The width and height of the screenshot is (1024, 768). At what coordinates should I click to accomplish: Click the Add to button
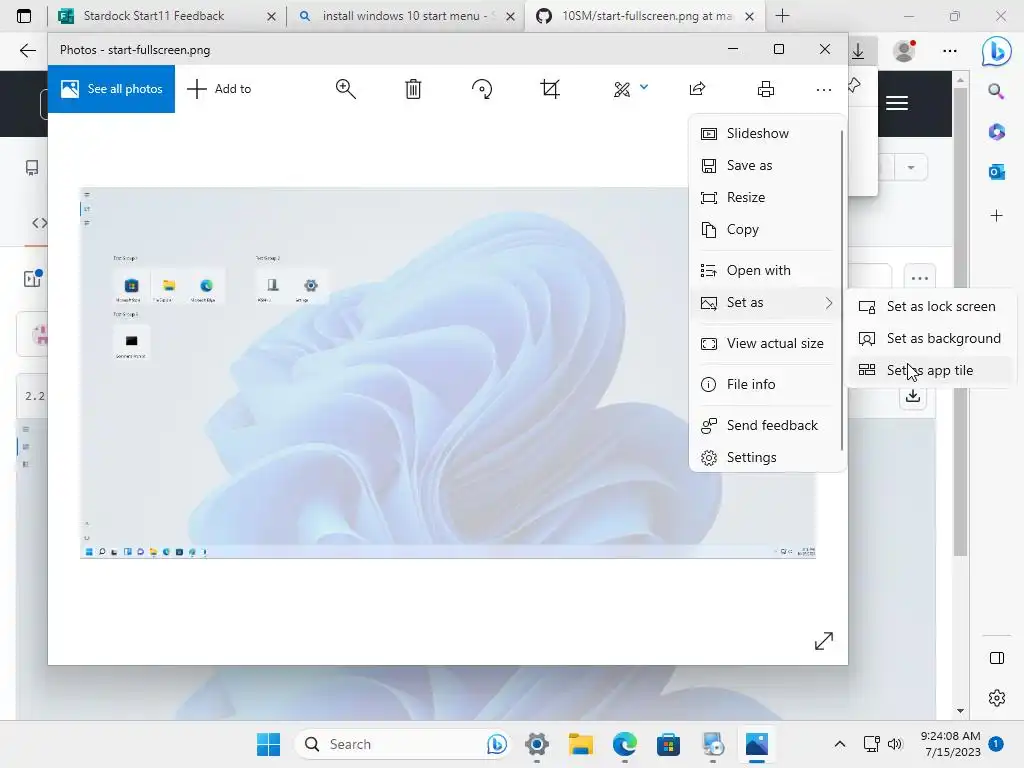coord(219,89)
